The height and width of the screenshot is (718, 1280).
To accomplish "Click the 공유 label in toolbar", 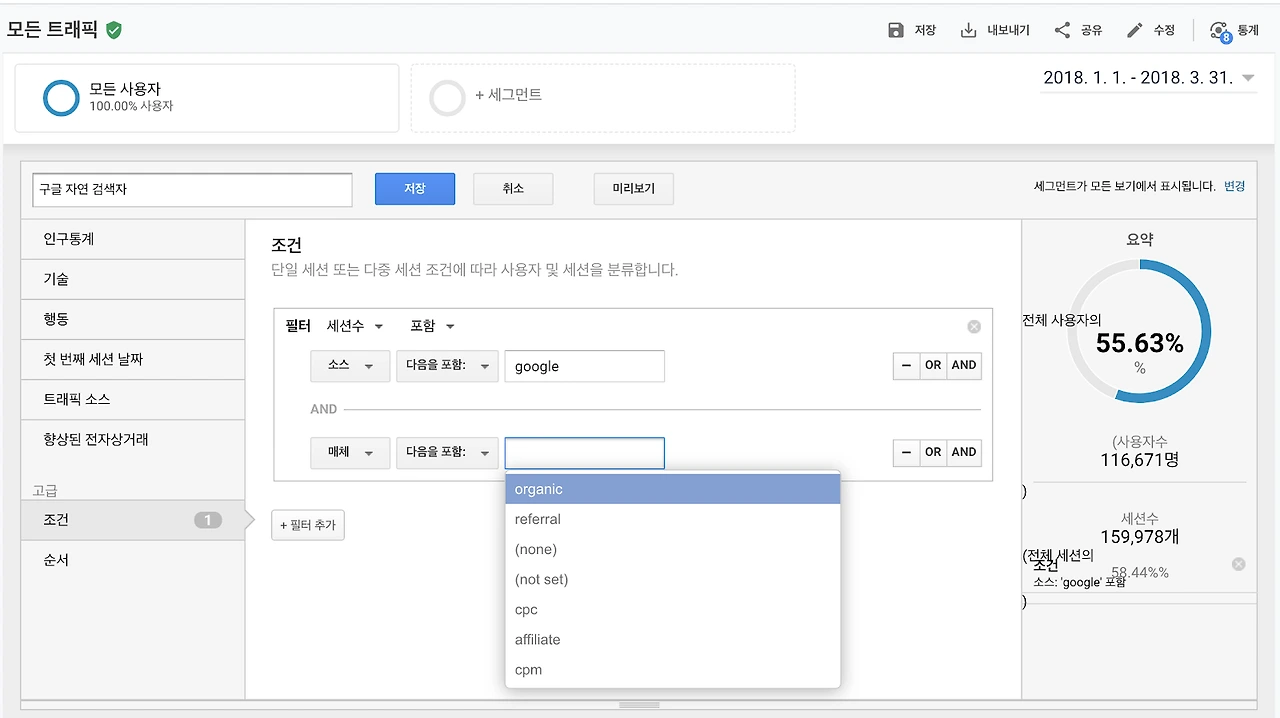I will point(1091,31).
